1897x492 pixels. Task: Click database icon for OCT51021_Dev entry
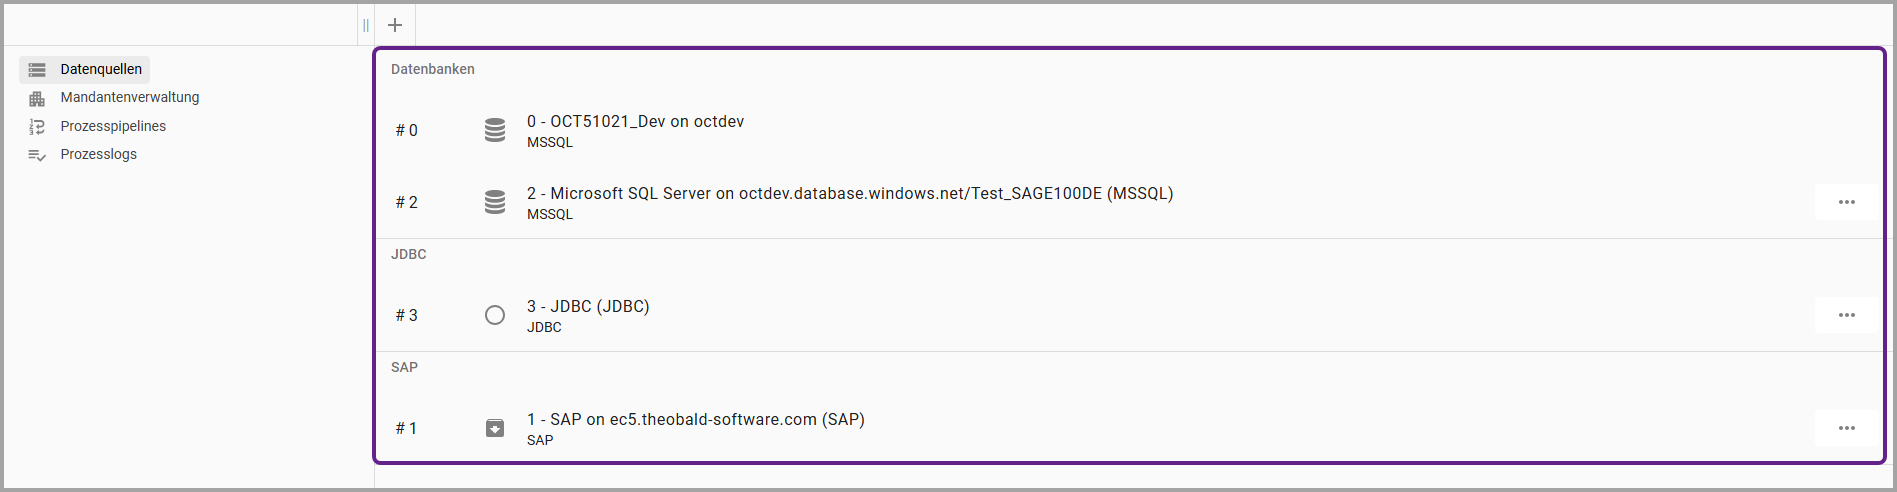495,130
